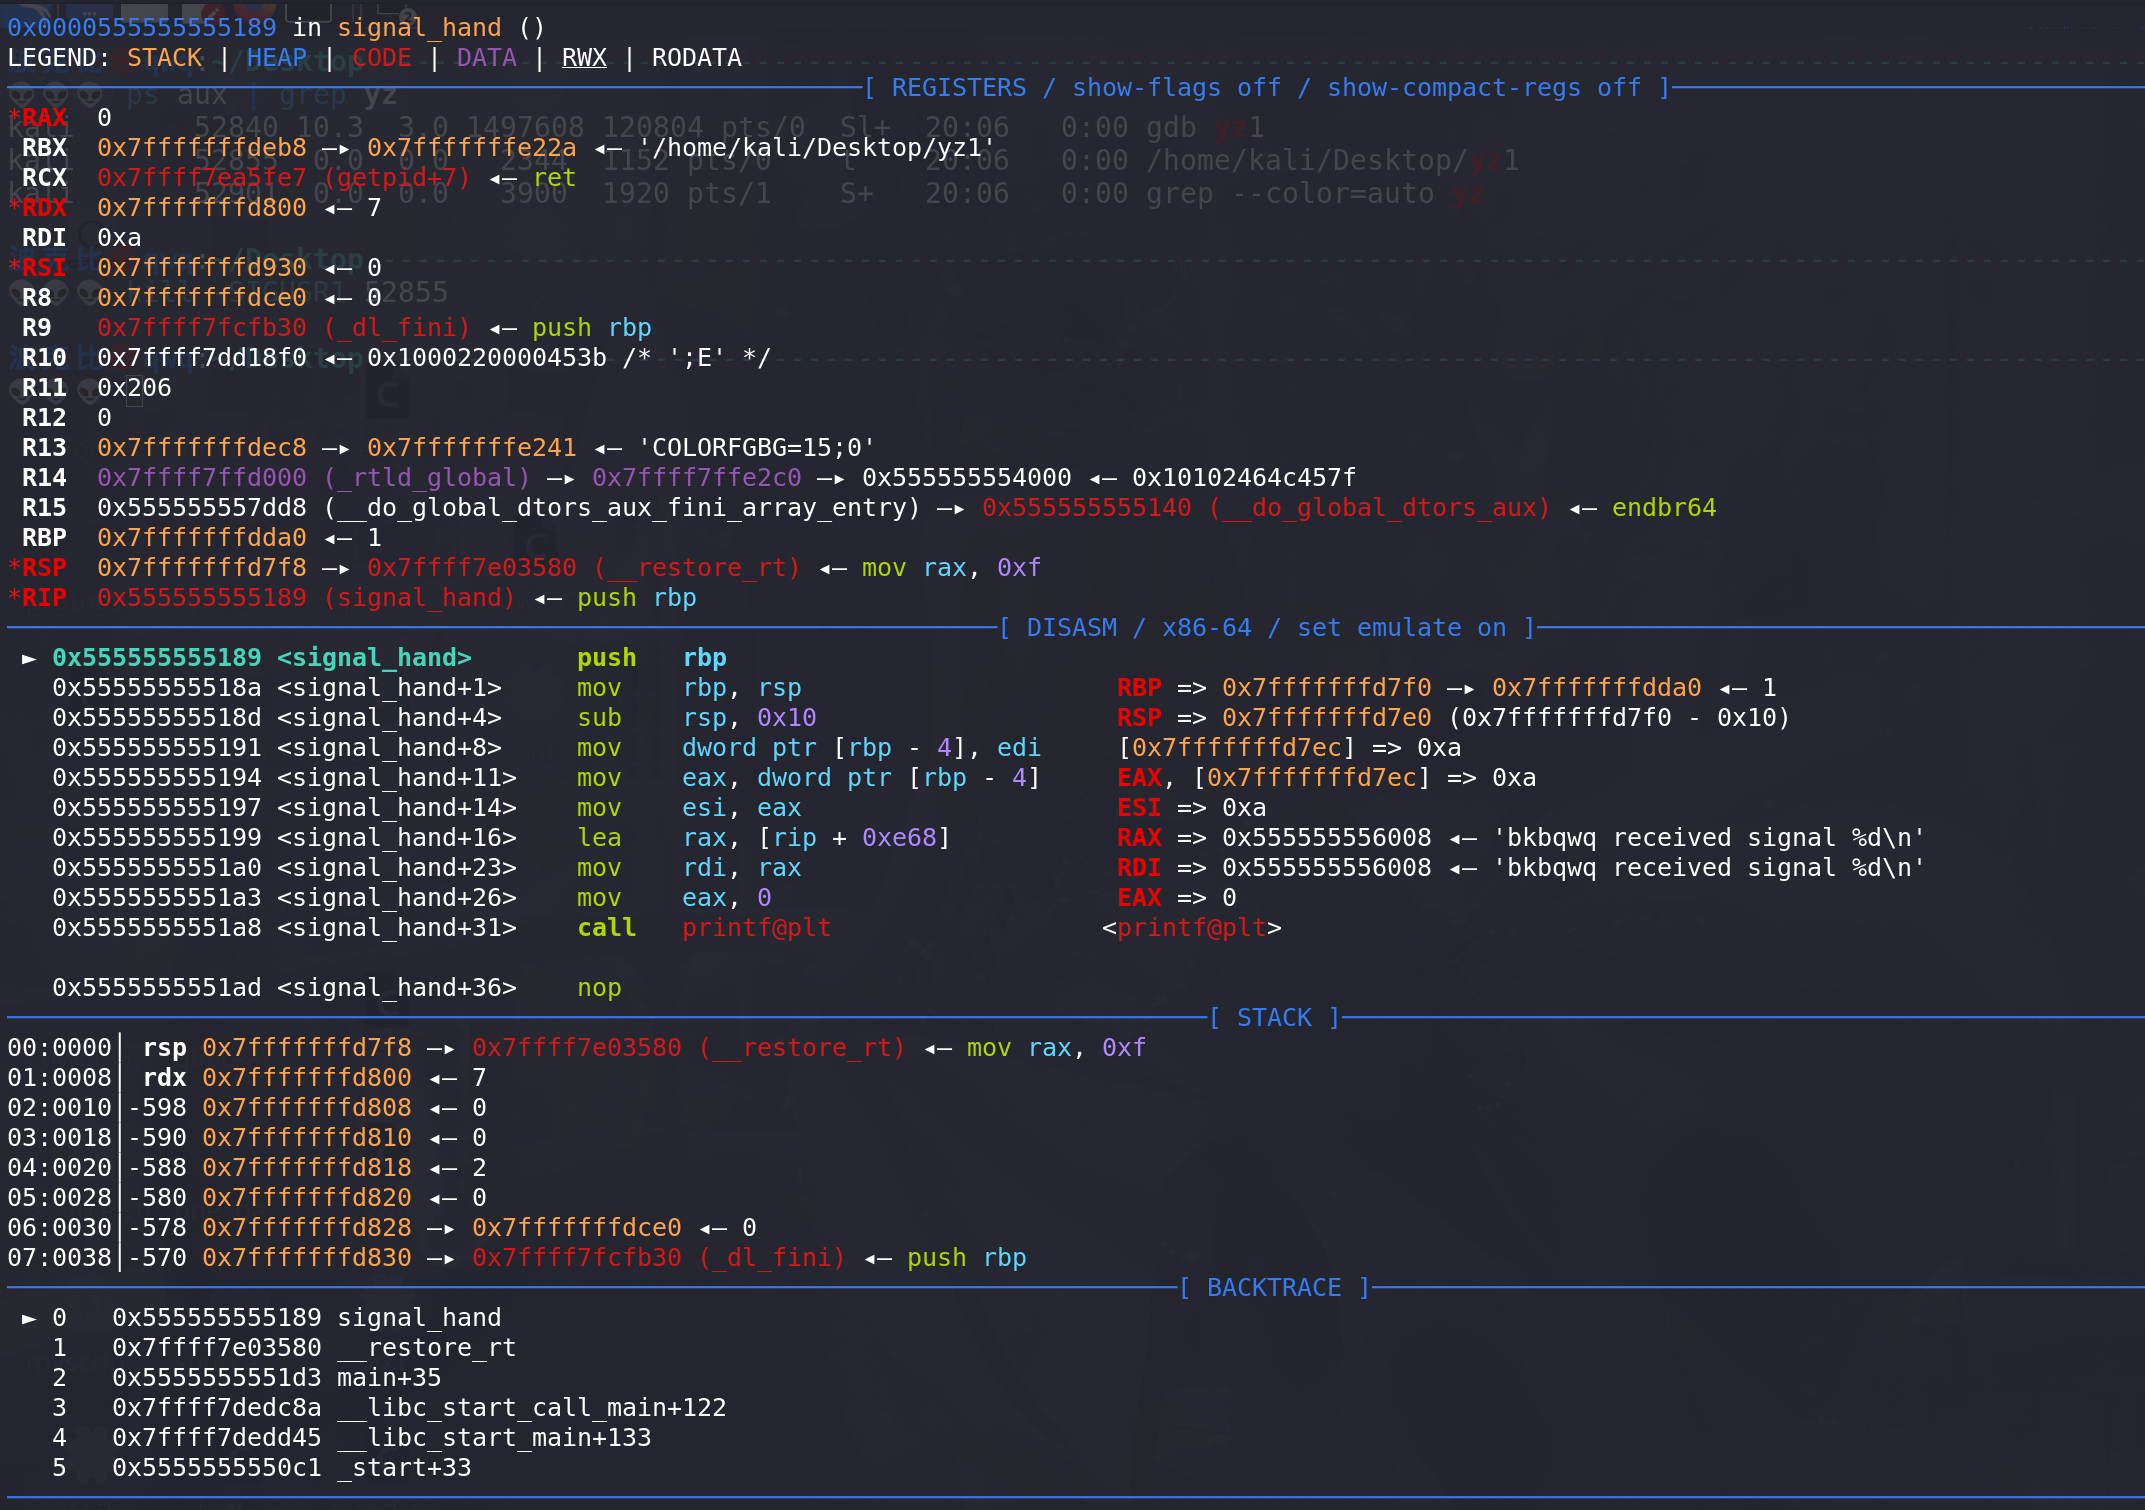Select backtrace frame 2 main+35

247,1378
